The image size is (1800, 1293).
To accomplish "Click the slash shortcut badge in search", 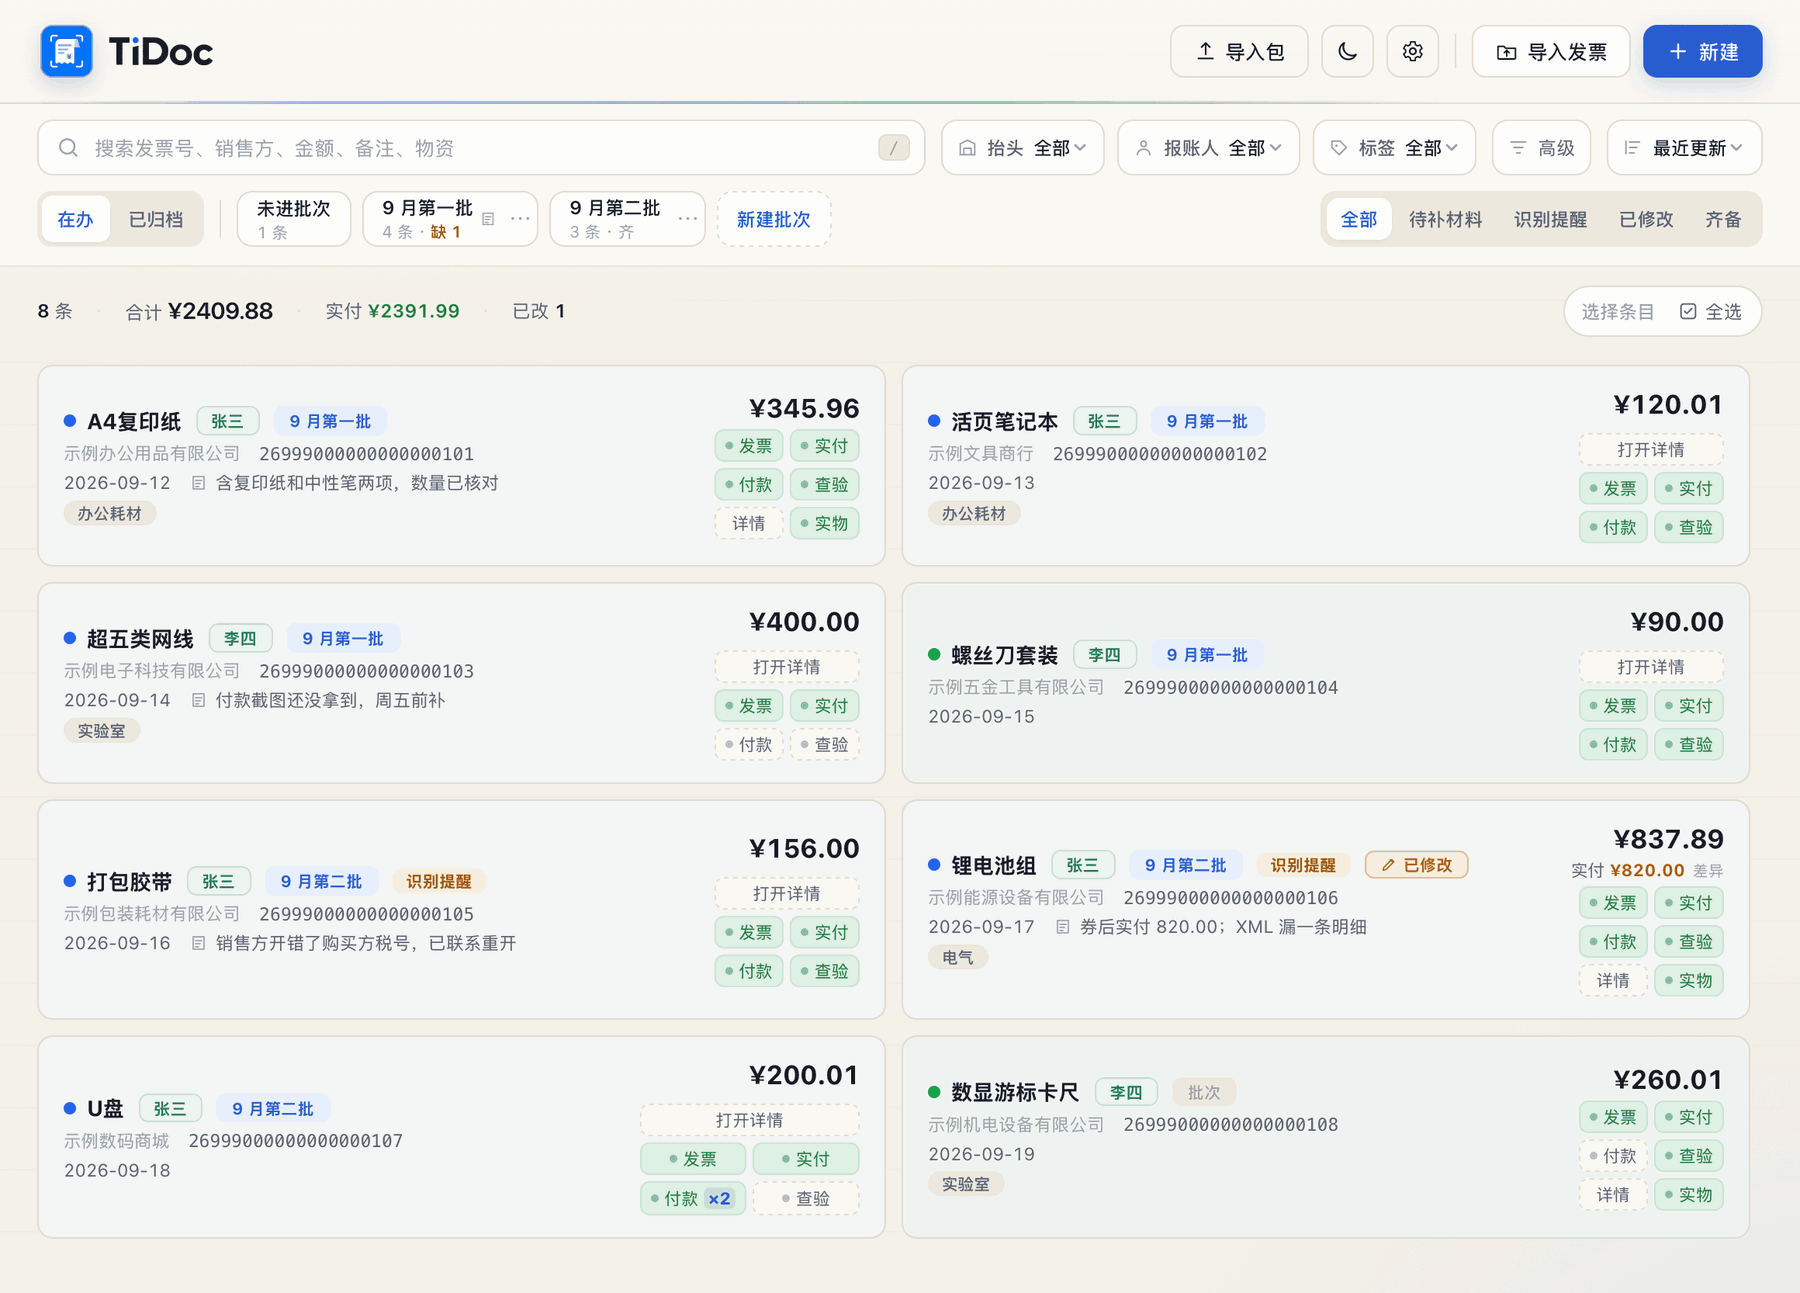I will point(894,148).
